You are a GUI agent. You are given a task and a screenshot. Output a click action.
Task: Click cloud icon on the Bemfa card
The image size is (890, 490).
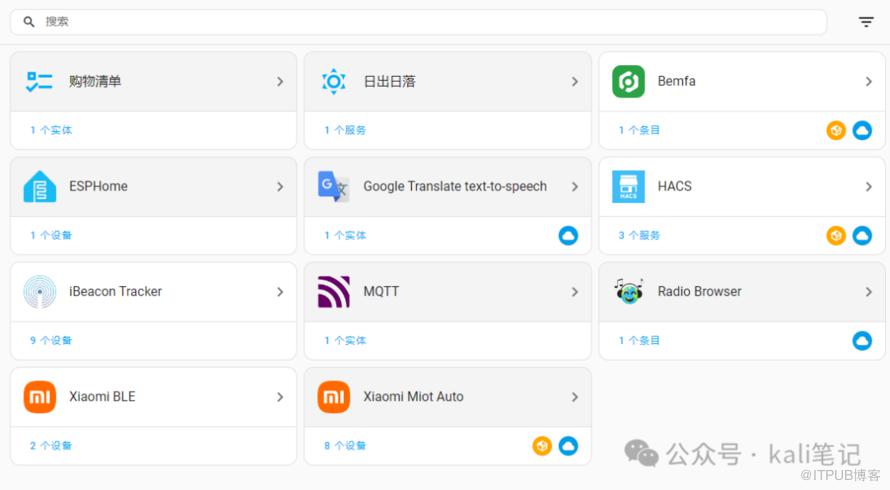coord(862,130)
